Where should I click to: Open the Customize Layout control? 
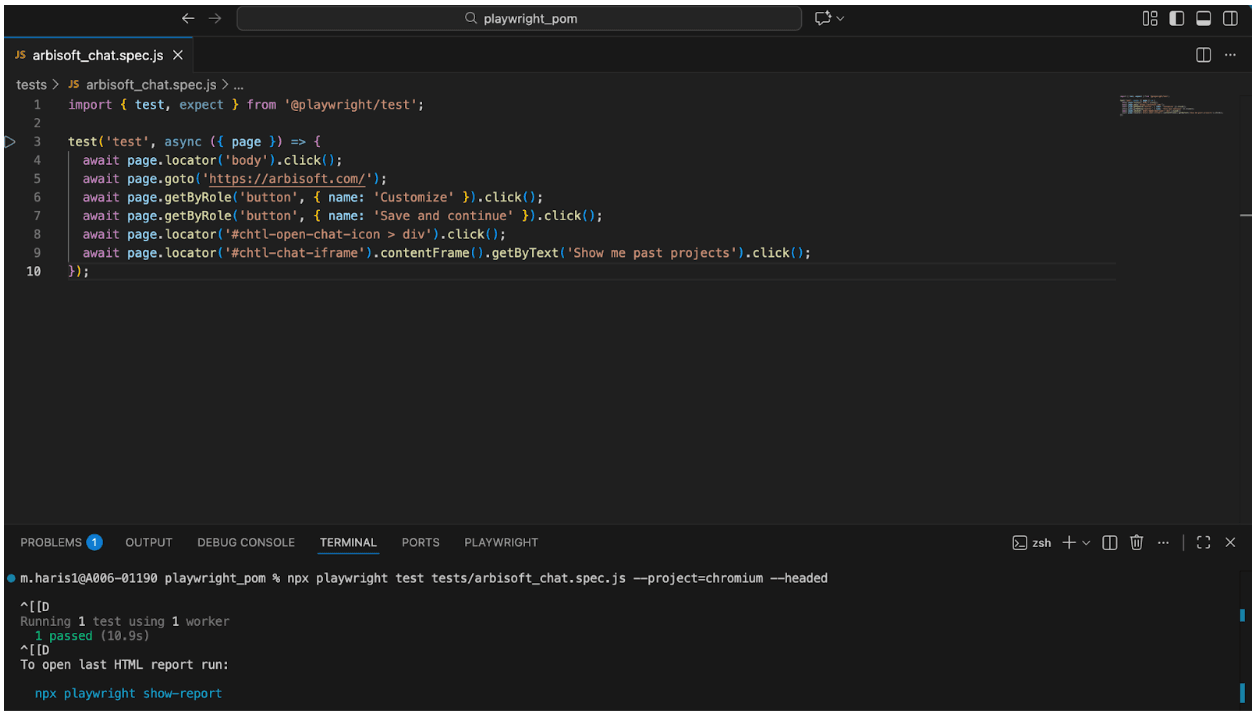(x=1149, y=18)
